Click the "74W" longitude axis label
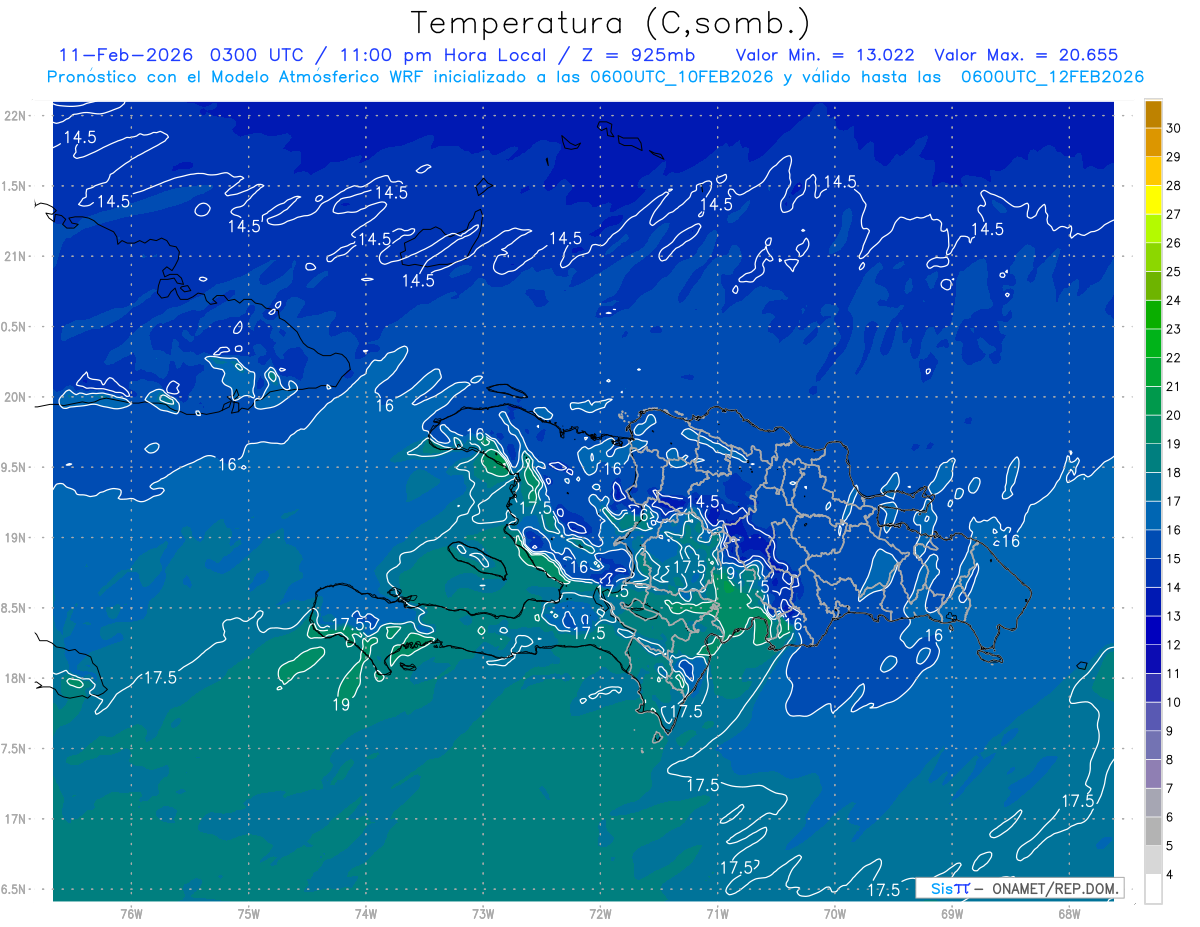 point(366,913)
